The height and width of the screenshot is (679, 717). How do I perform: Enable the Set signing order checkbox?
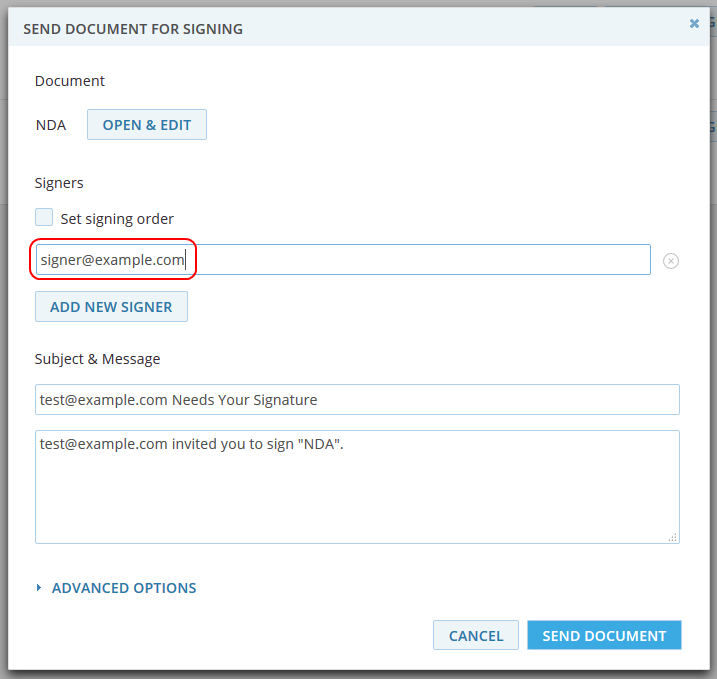click(44, 217)
